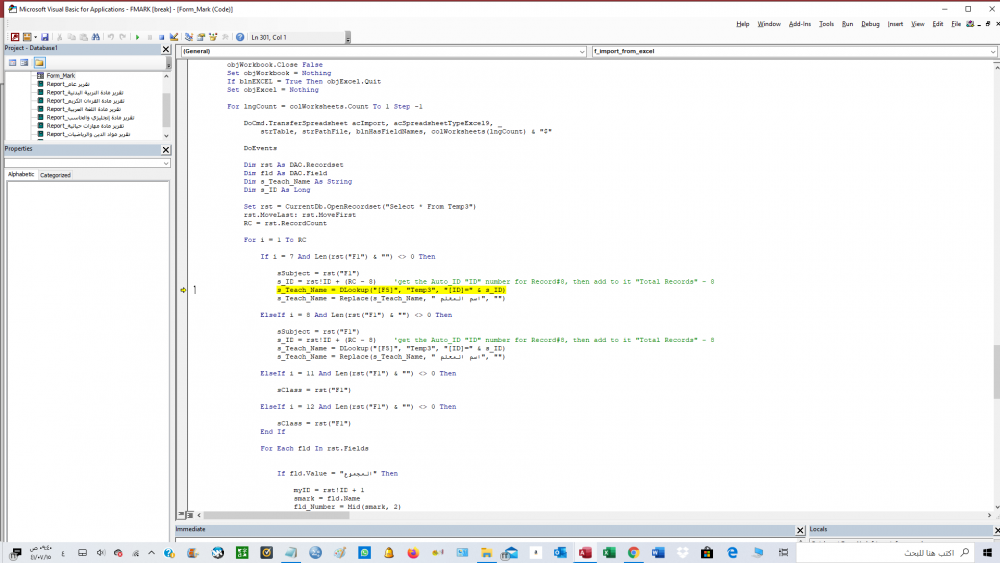The height and width of the screenshot is (563, 1000).
Task: Click the Save database toolbar icon
Action: 45,37
